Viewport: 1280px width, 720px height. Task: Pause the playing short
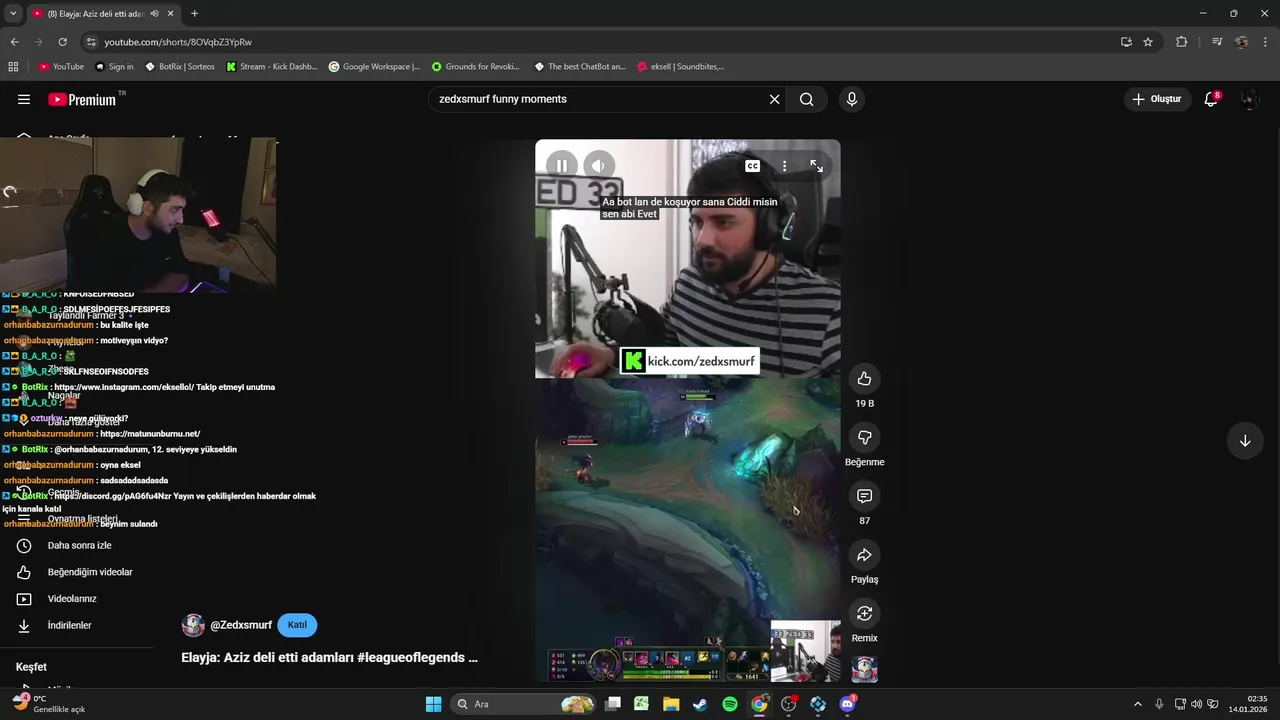pyautogui.click(x=562, y=166)
